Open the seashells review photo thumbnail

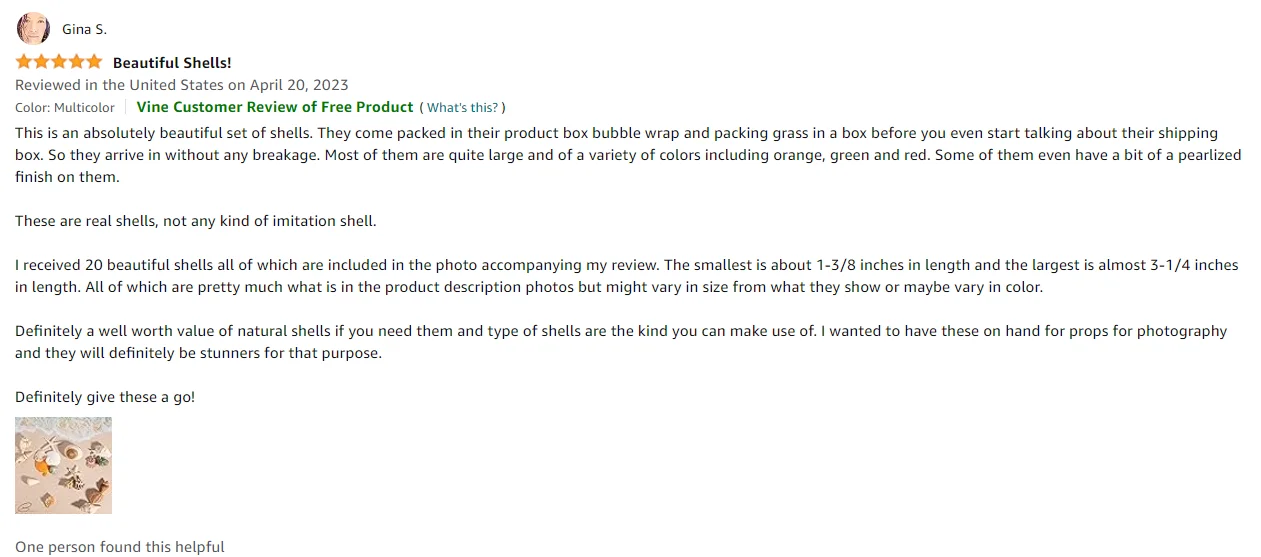pos(63,465)
